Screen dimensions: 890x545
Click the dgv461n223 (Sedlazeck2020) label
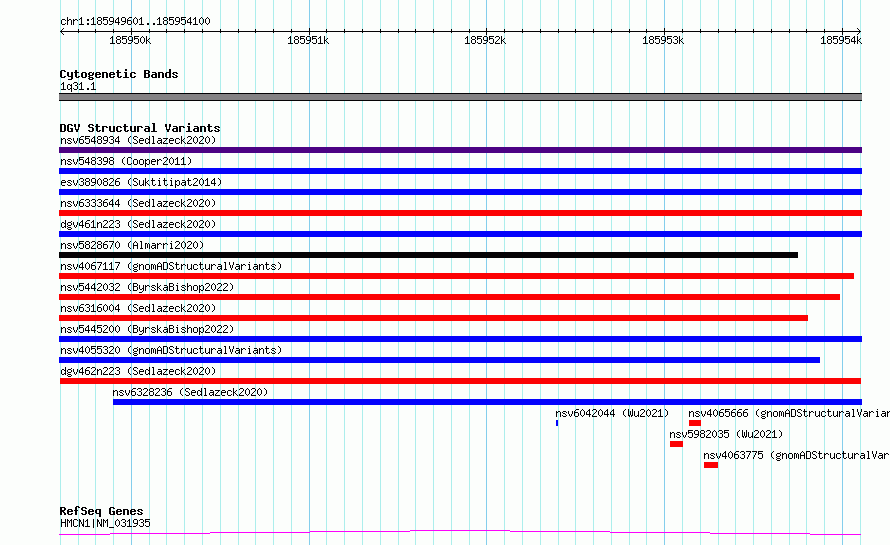pyautogui.click(x=138, y=224)
